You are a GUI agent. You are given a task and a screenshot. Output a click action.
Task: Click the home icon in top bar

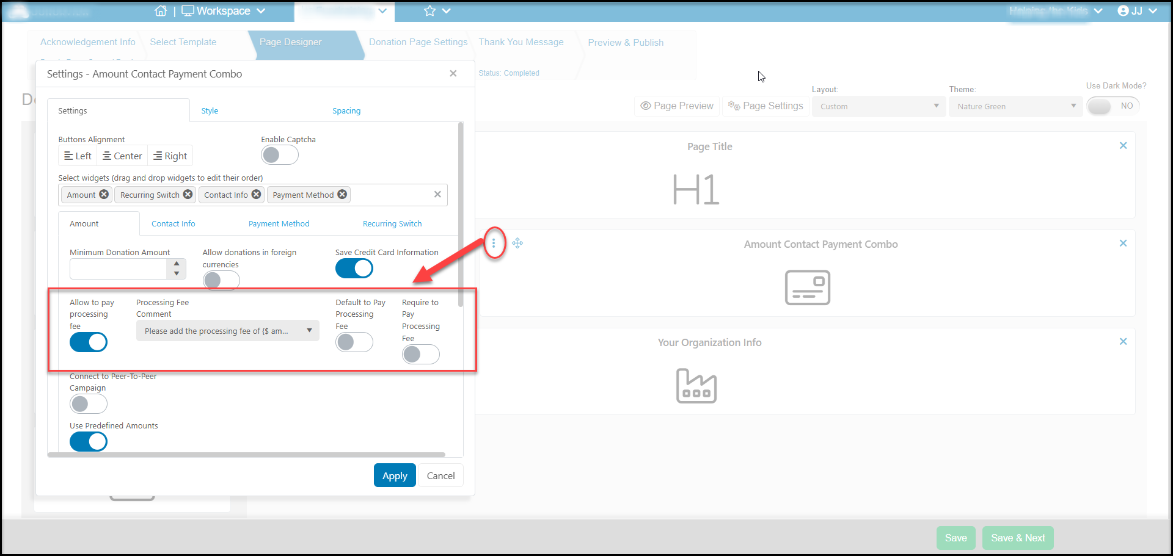click(160, 10)
